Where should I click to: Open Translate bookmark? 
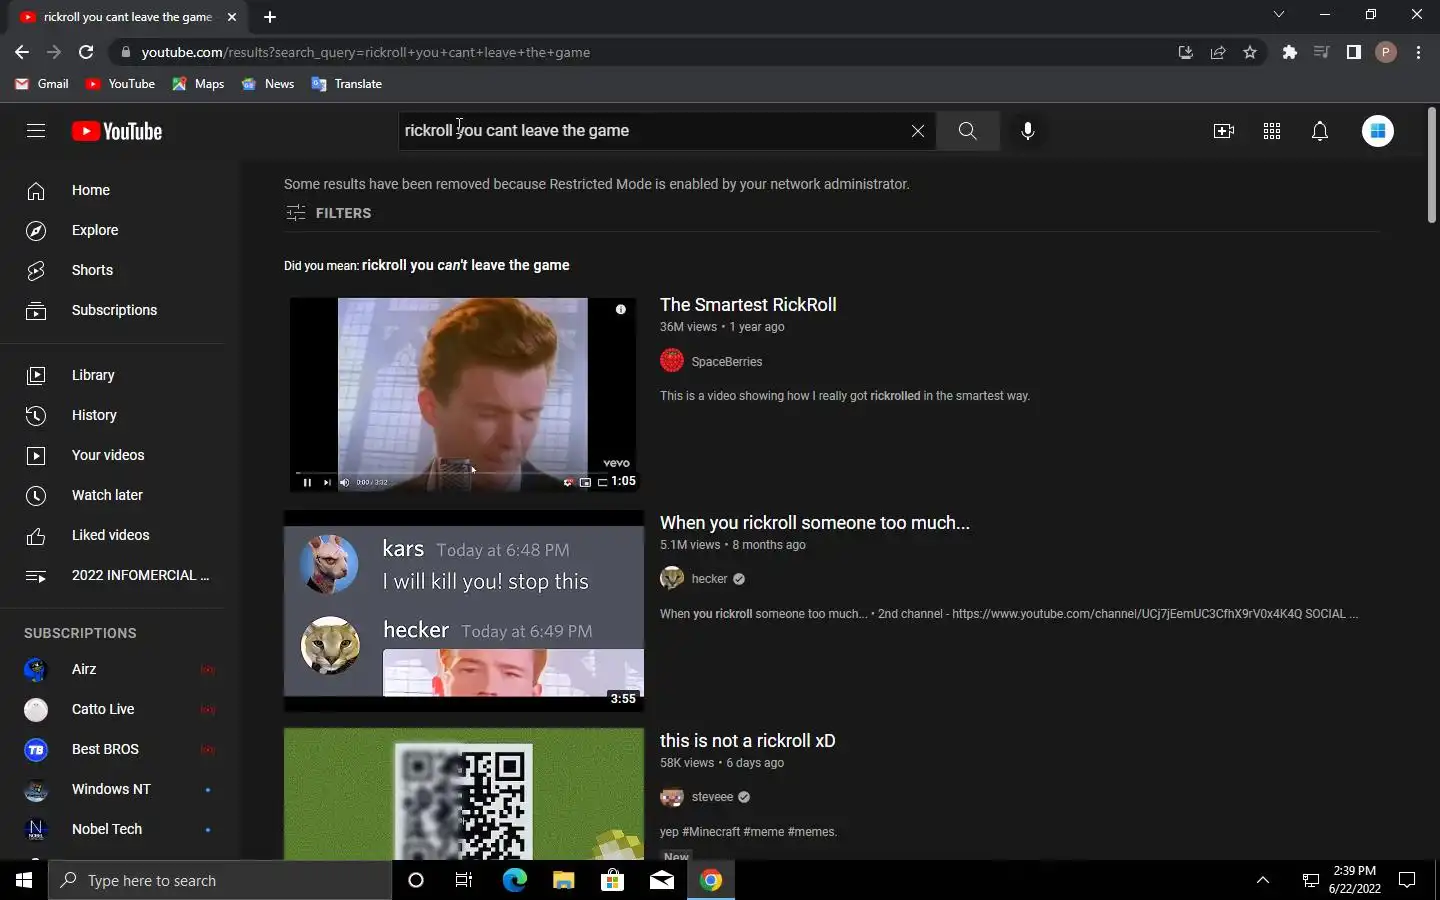click(347, 84)
